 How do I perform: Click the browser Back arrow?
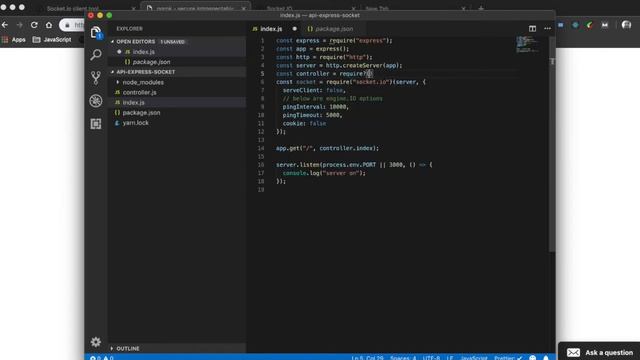pos(5,25)
